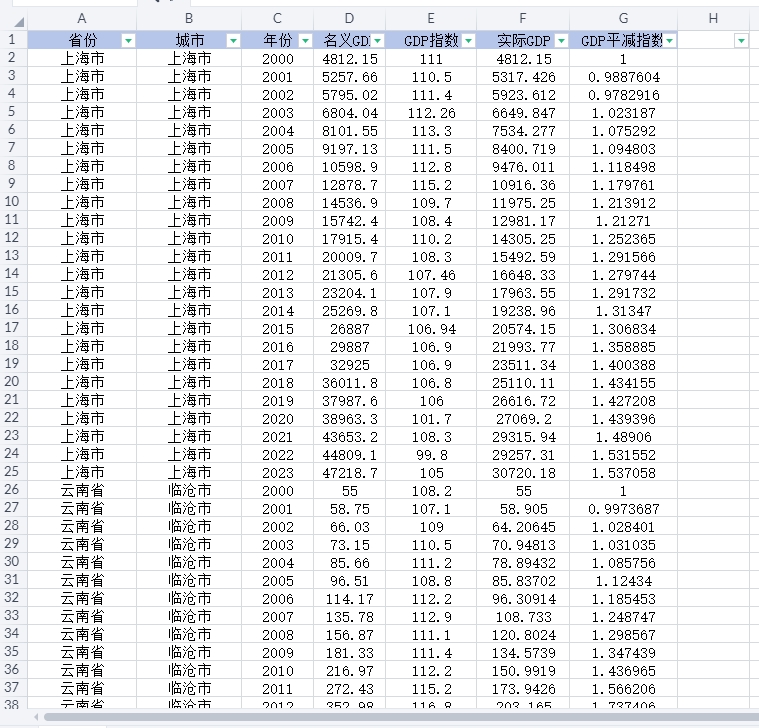
Task: Select cell with value 120.8024
Action: (523, 634)
